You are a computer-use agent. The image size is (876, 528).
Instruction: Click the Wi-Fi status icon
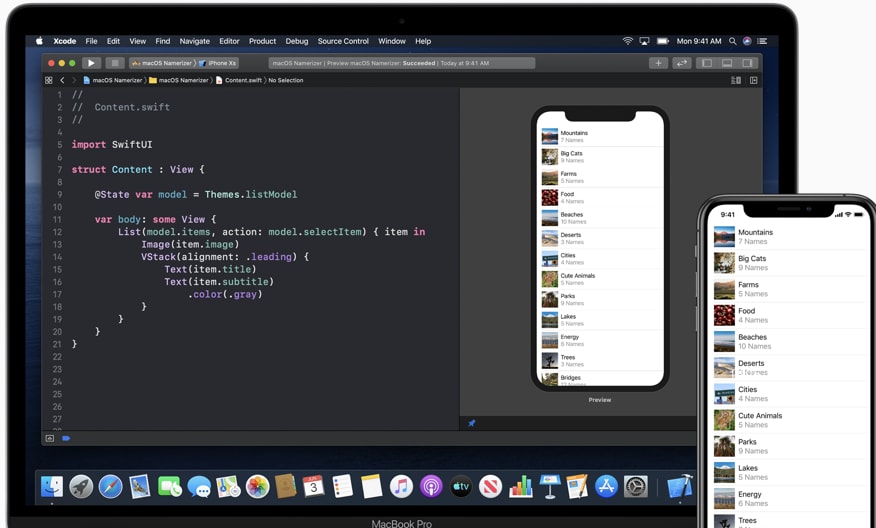coord(628,41)
